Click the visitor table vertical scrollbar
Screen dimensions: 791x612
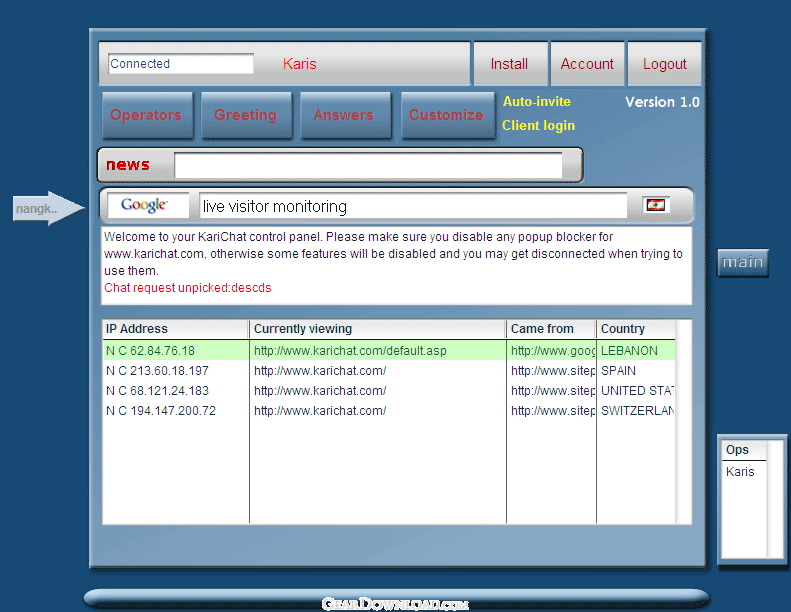684,422
